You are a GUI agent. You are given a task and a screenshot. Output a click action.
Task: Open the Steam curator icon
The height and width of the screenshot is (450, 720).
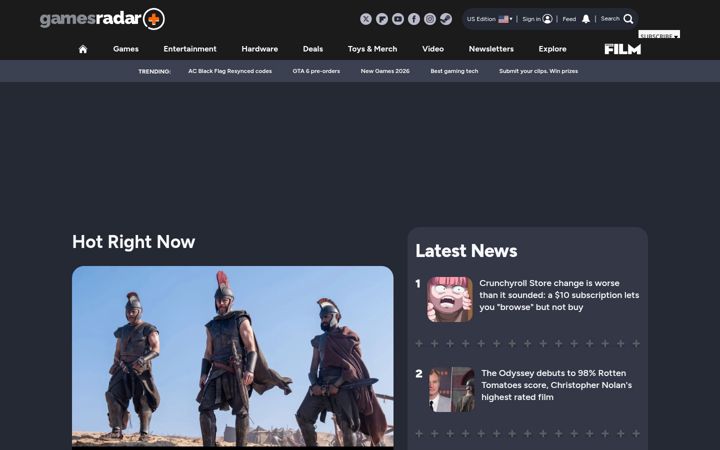coord(446,19)
